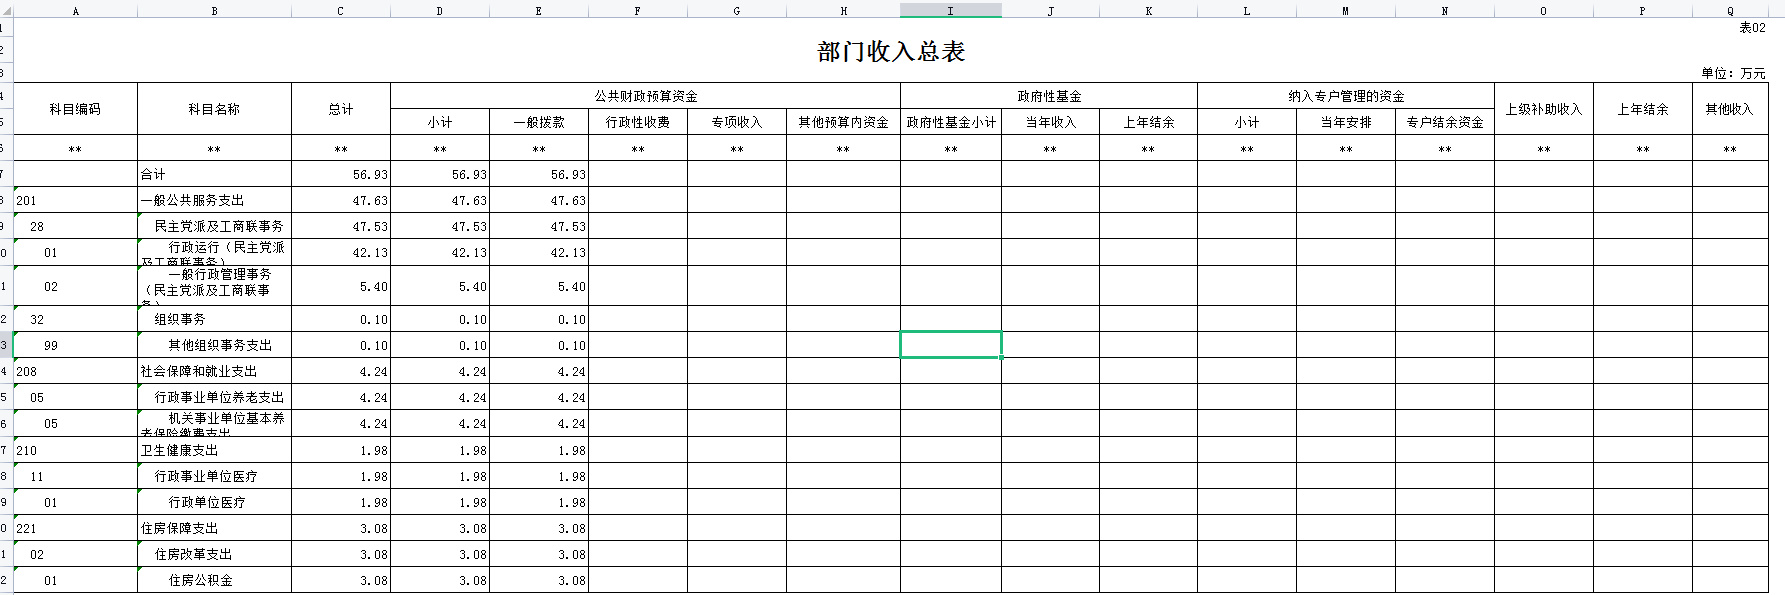Select the 行政单位医疗 cell

(x=214, y=502)
